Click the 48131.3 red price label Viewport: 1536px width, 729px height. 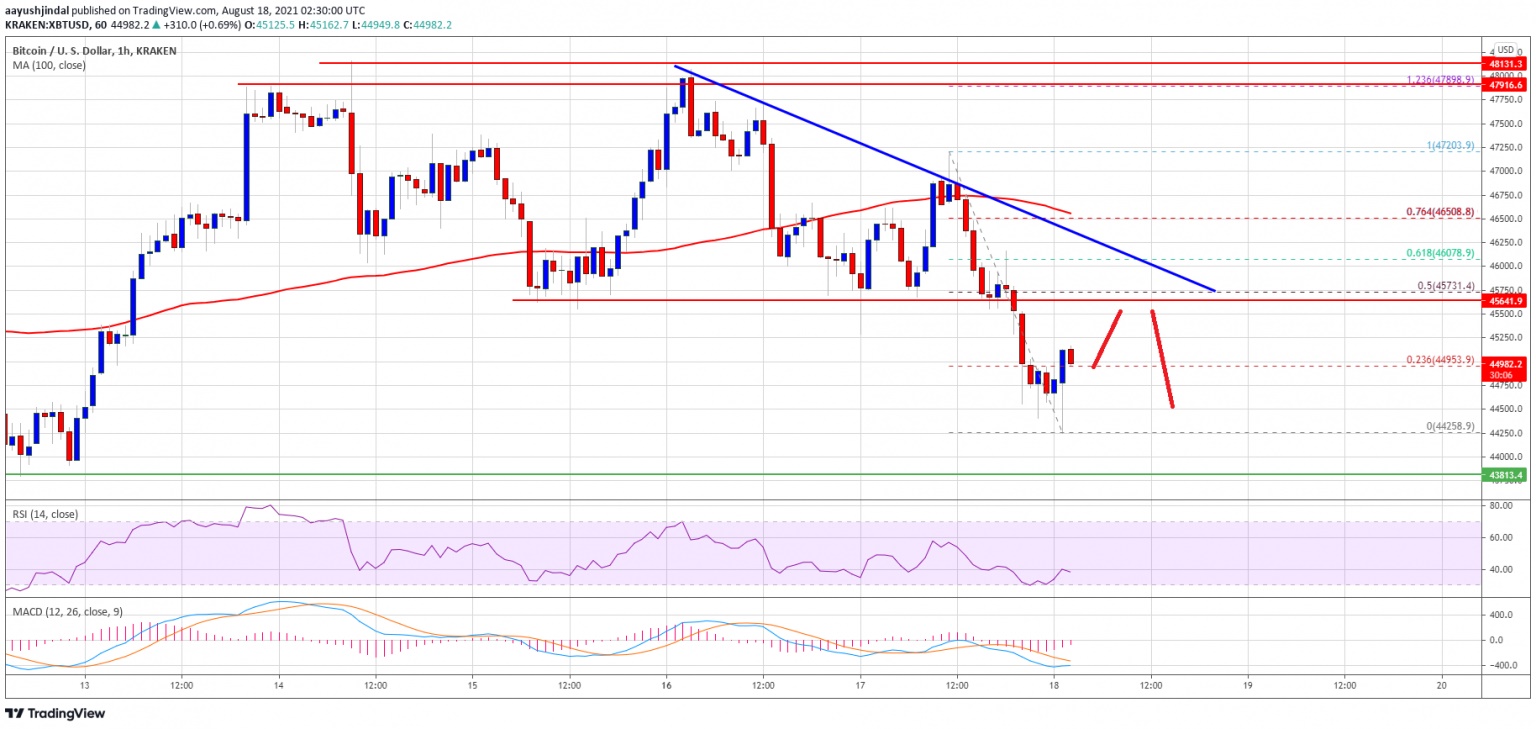click(x=1505, y=63)
